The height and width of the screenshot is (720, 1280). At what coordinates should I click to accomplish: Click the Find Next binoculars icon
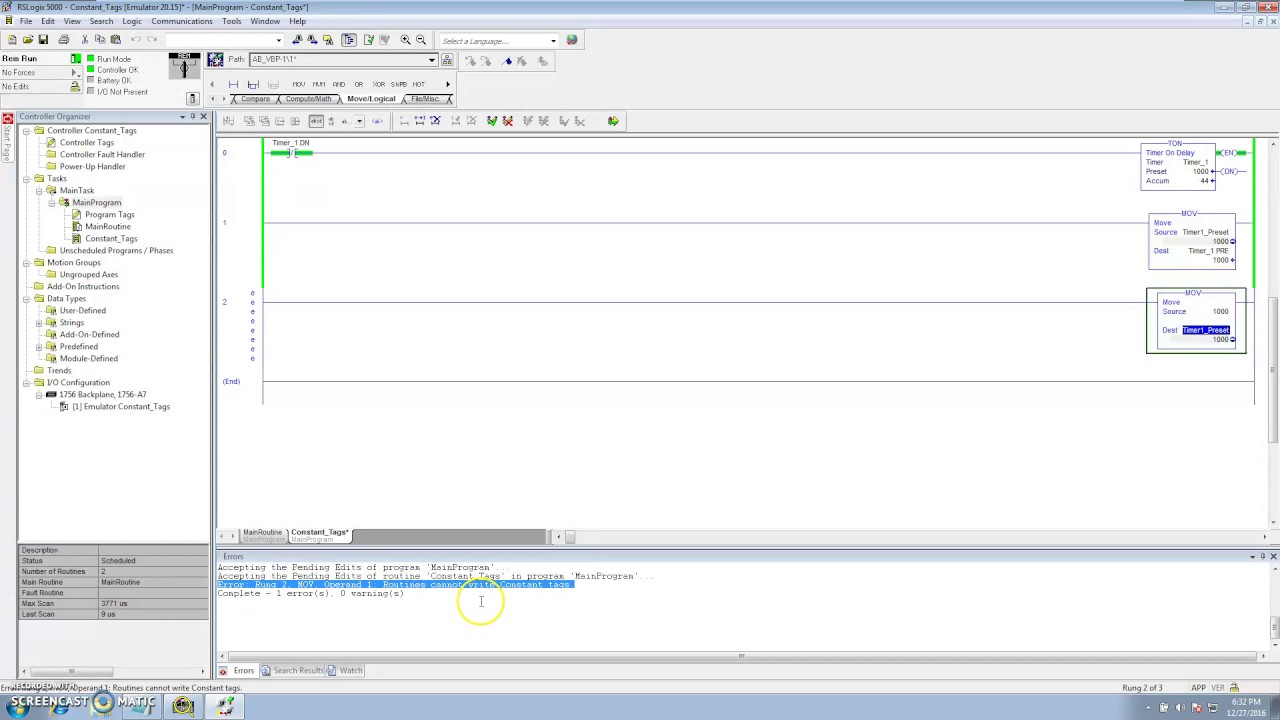313,40
